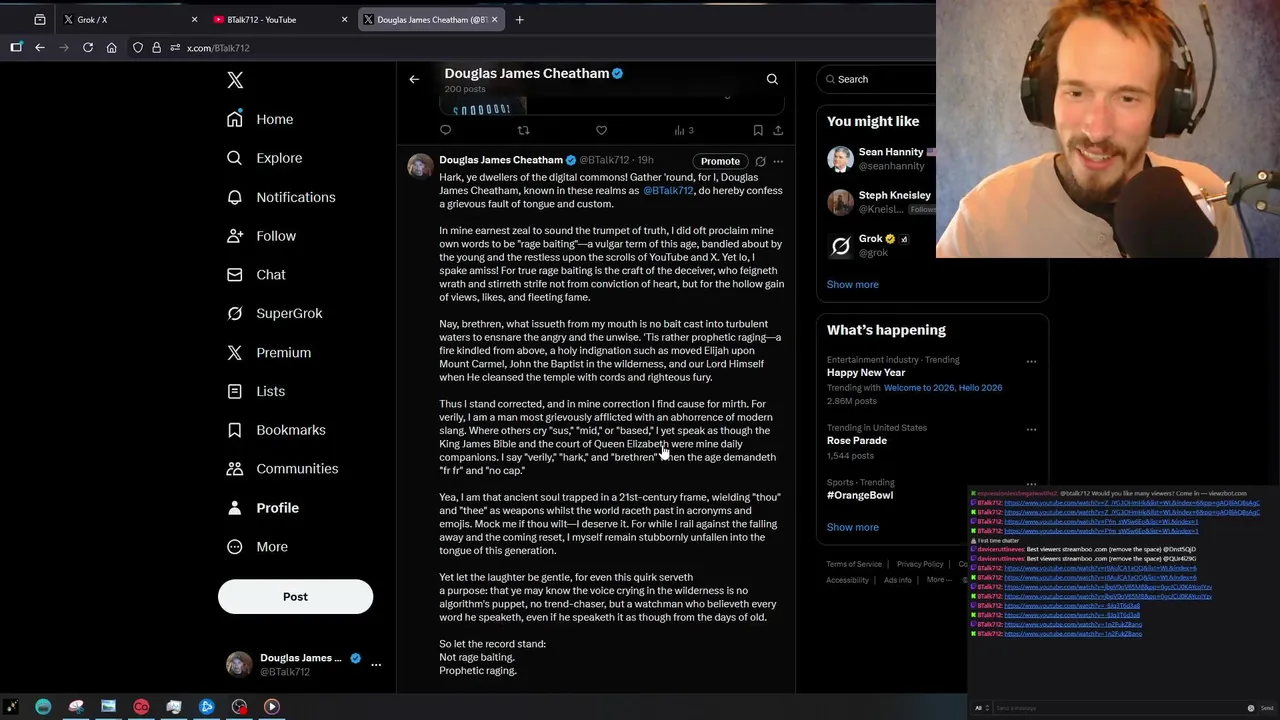Open Accessibility footer link

[x=847, y=580]
